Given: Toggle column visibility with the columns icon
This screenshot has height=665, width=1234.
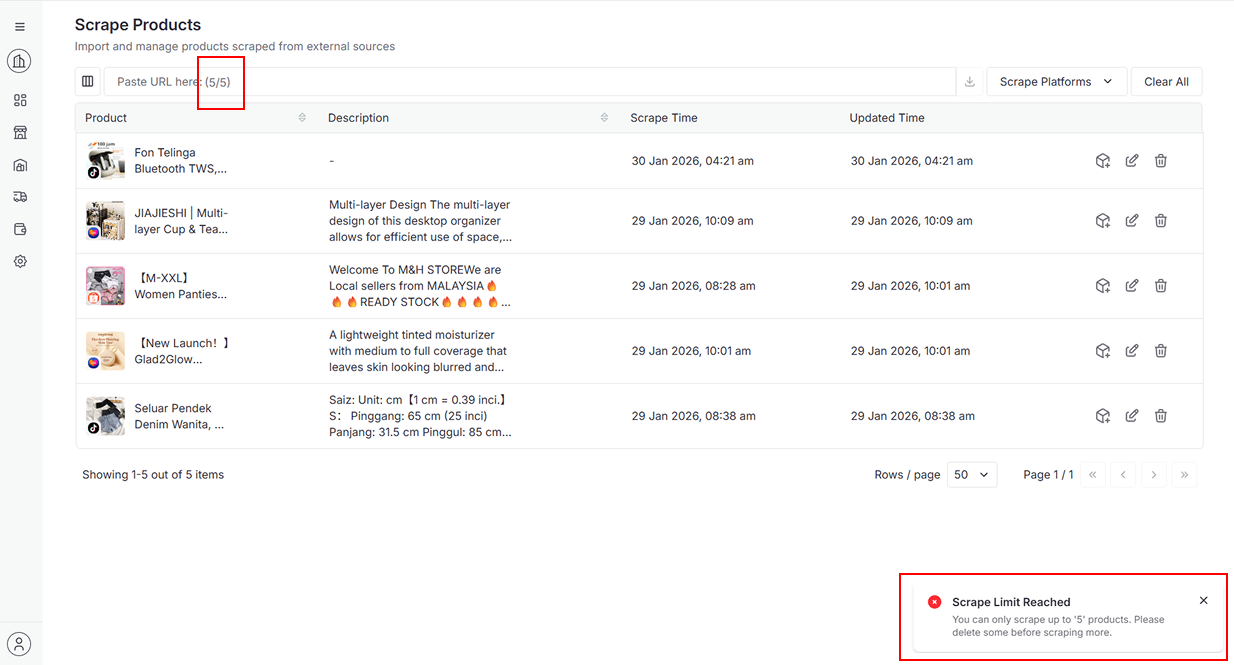Looking at the screenshot, I should pyautogui.click(x=88, y=82).
